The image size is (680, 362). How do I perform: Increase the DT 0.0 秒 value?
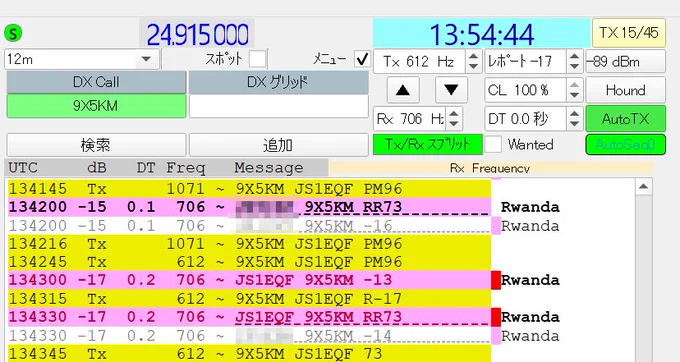pyautogui.click(x=574, y=114)
